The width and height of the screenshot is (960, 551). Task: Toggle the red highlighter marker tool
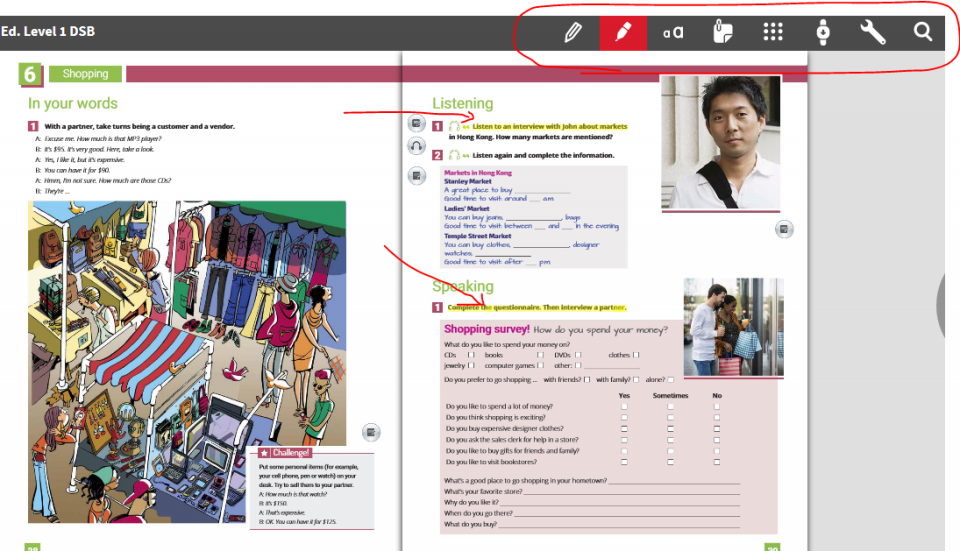click(x=623, y=33)
